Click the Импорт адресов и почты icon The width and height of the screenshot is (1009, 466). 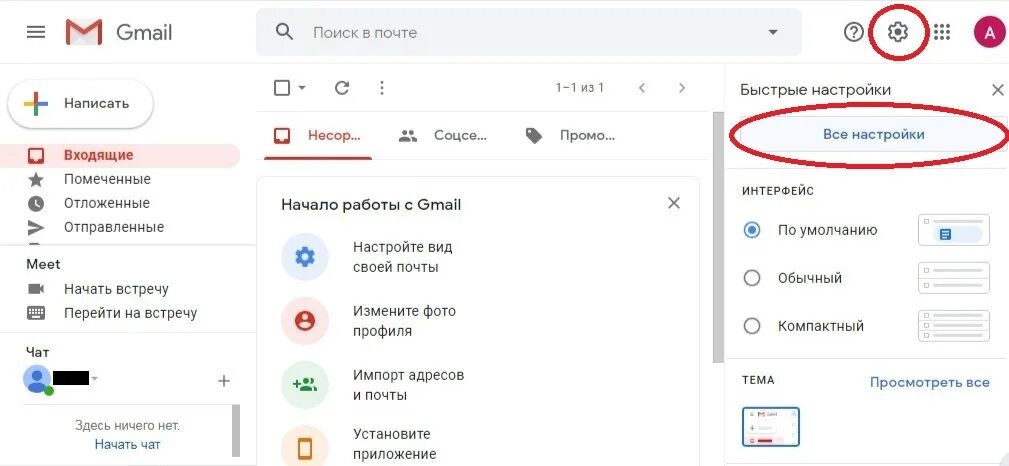click(x=304, y=385)
